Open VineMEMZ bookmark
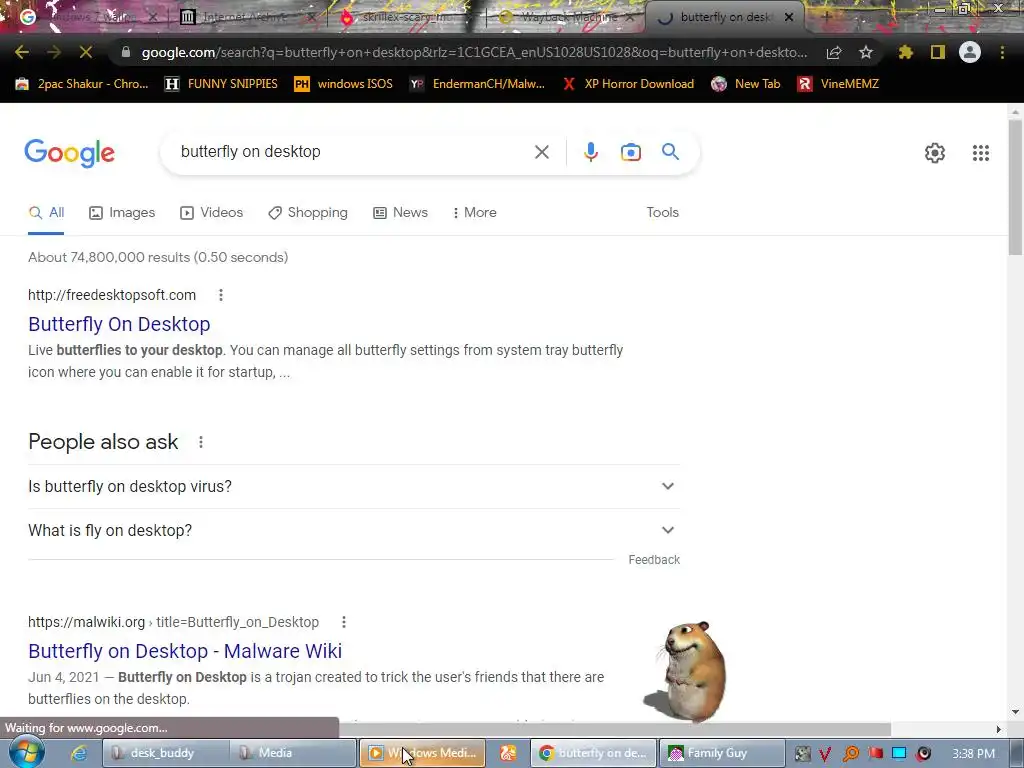1024x768 pixels. pos(839,84)
